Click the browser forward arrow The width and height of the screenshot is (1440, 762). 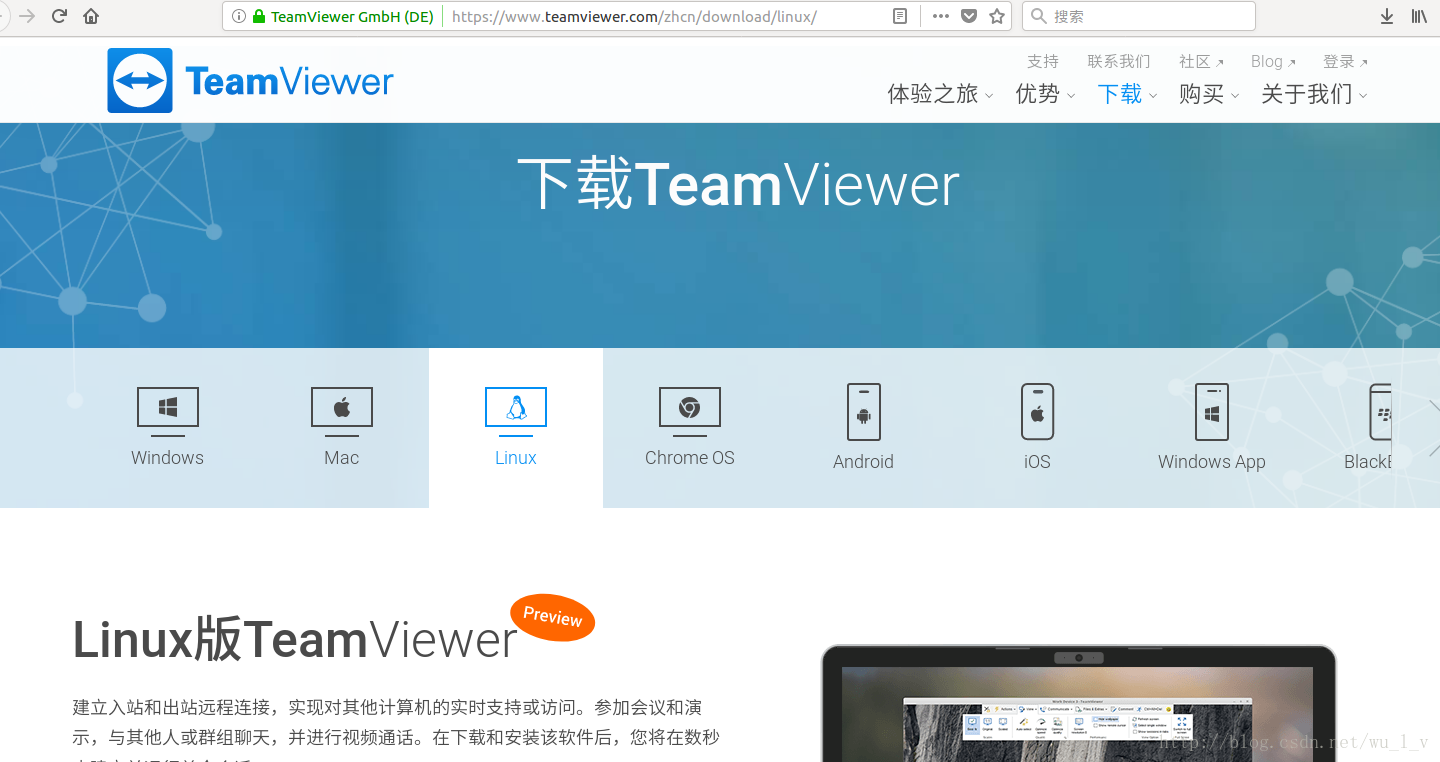27,16
